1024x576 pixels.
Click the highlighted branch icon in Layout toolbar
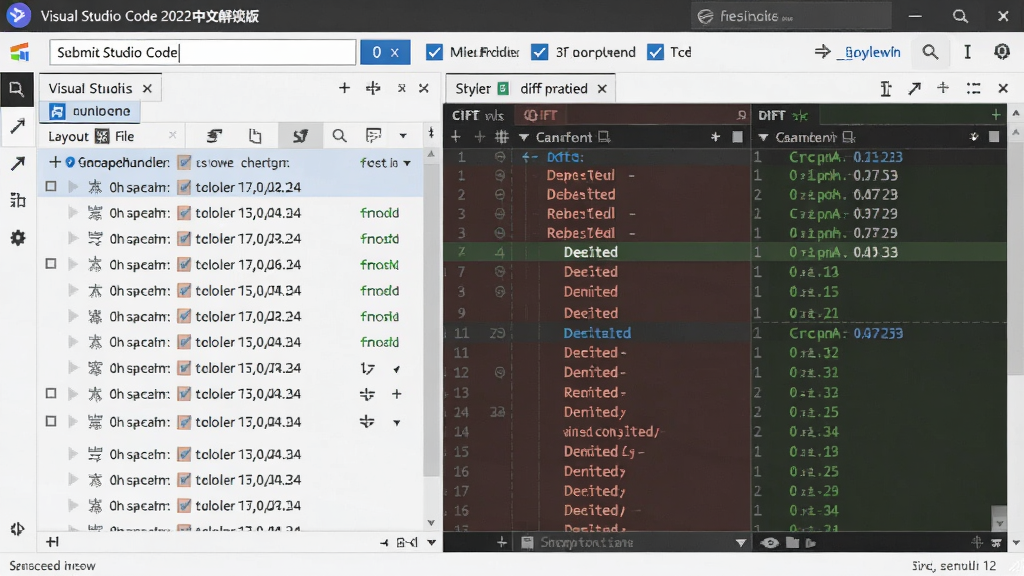300,136
